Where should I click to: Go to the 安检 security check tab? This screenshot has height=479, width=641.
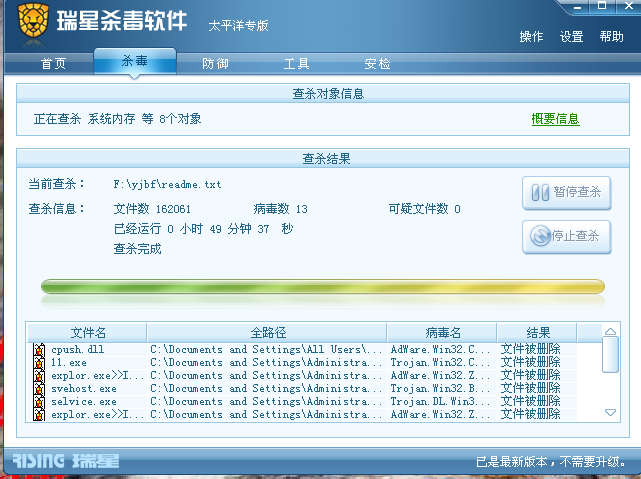377,64
